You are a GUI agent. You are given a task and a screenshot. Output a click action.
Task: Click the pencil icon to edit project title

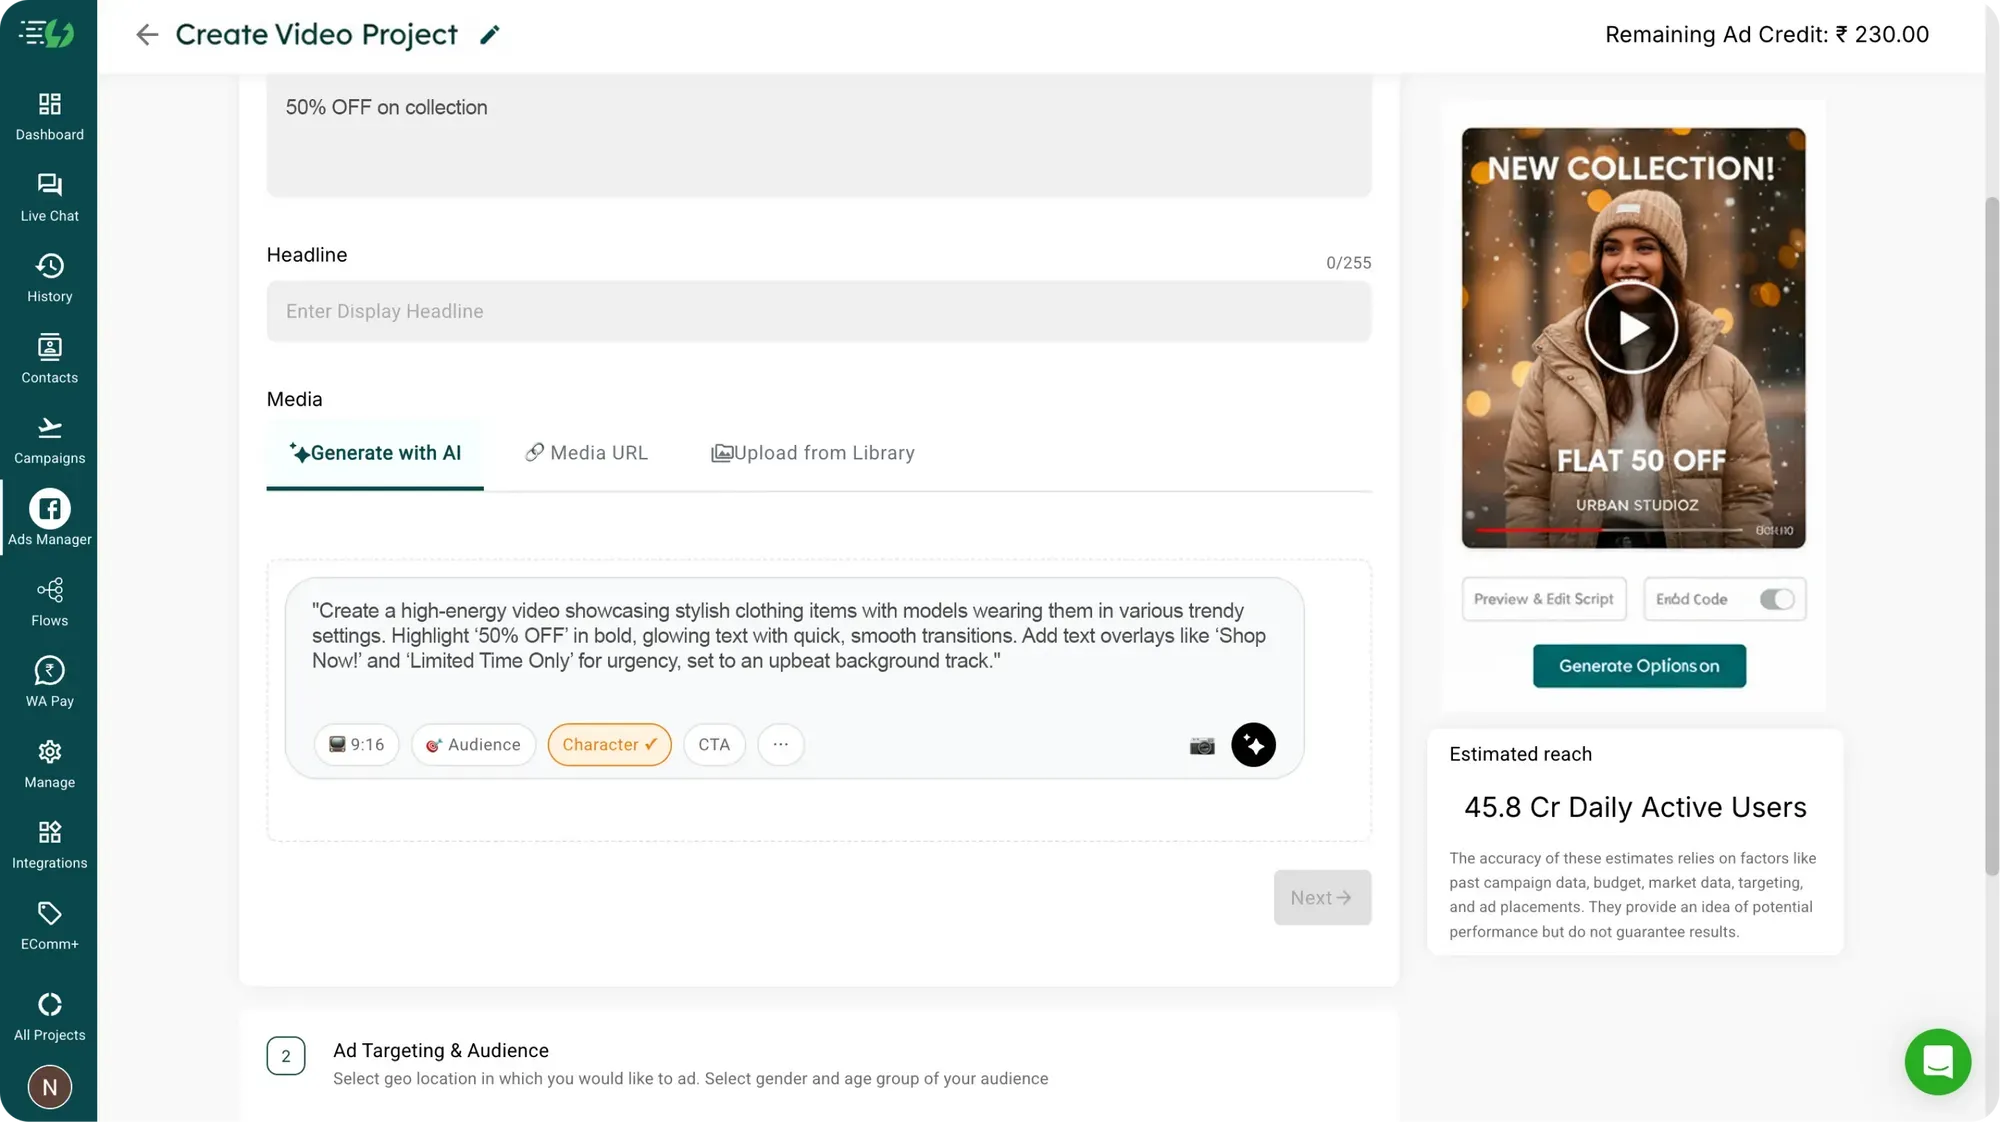(489, 35)
